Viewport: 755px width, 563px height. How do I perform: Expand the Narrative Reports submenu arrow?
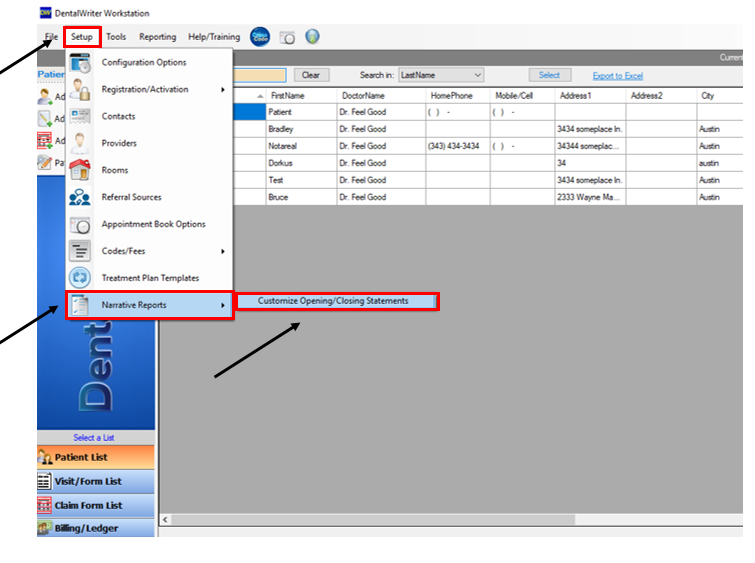pyautogui.click(x=223, y=305)
